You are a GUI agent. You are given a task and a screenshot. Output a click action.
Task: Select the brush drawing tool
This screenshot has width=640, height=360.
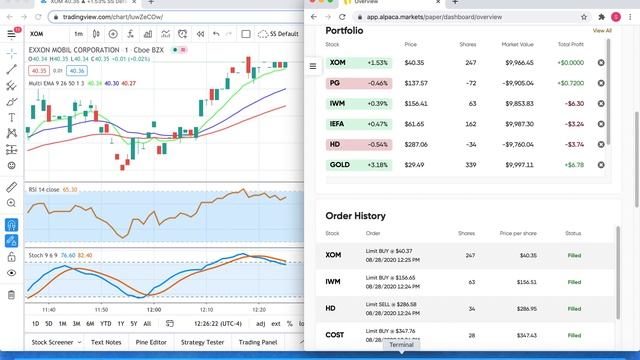(x=11, y=102)
